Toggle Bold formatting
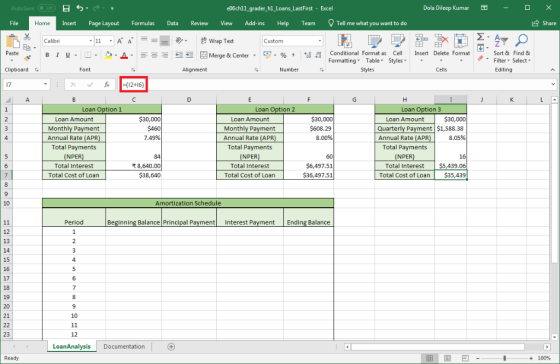The width and height of the screenshot is (560, 364). (47, 55)
